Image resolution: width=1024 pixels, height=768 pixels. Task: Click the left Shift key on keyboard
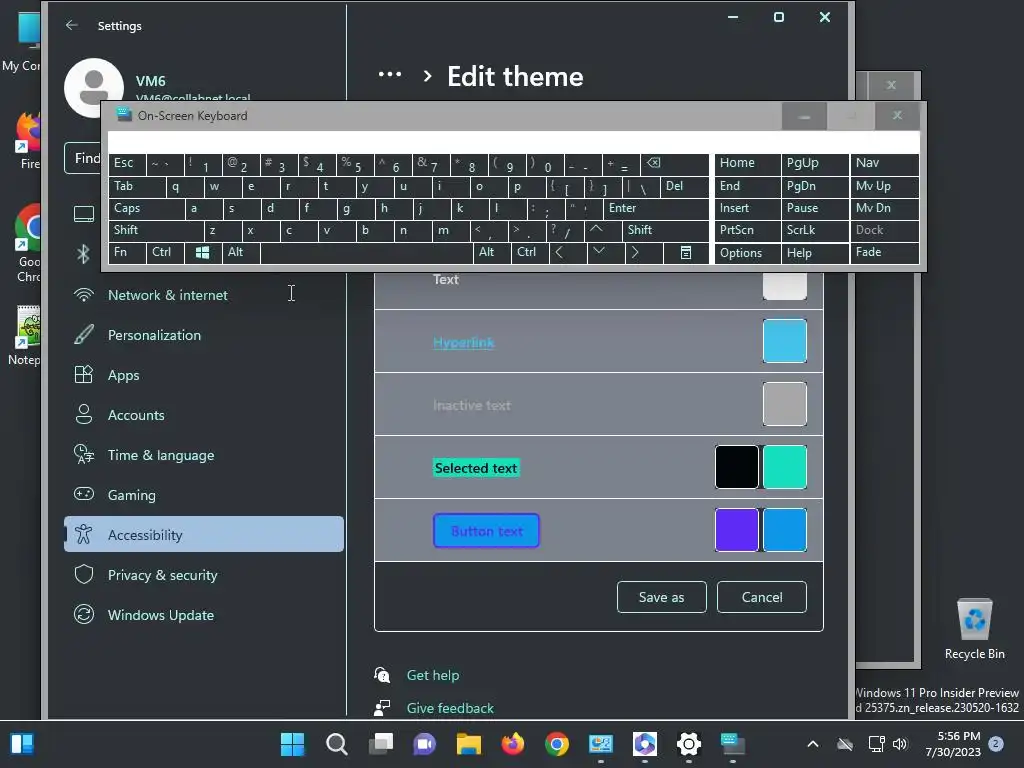coord(156,231)
